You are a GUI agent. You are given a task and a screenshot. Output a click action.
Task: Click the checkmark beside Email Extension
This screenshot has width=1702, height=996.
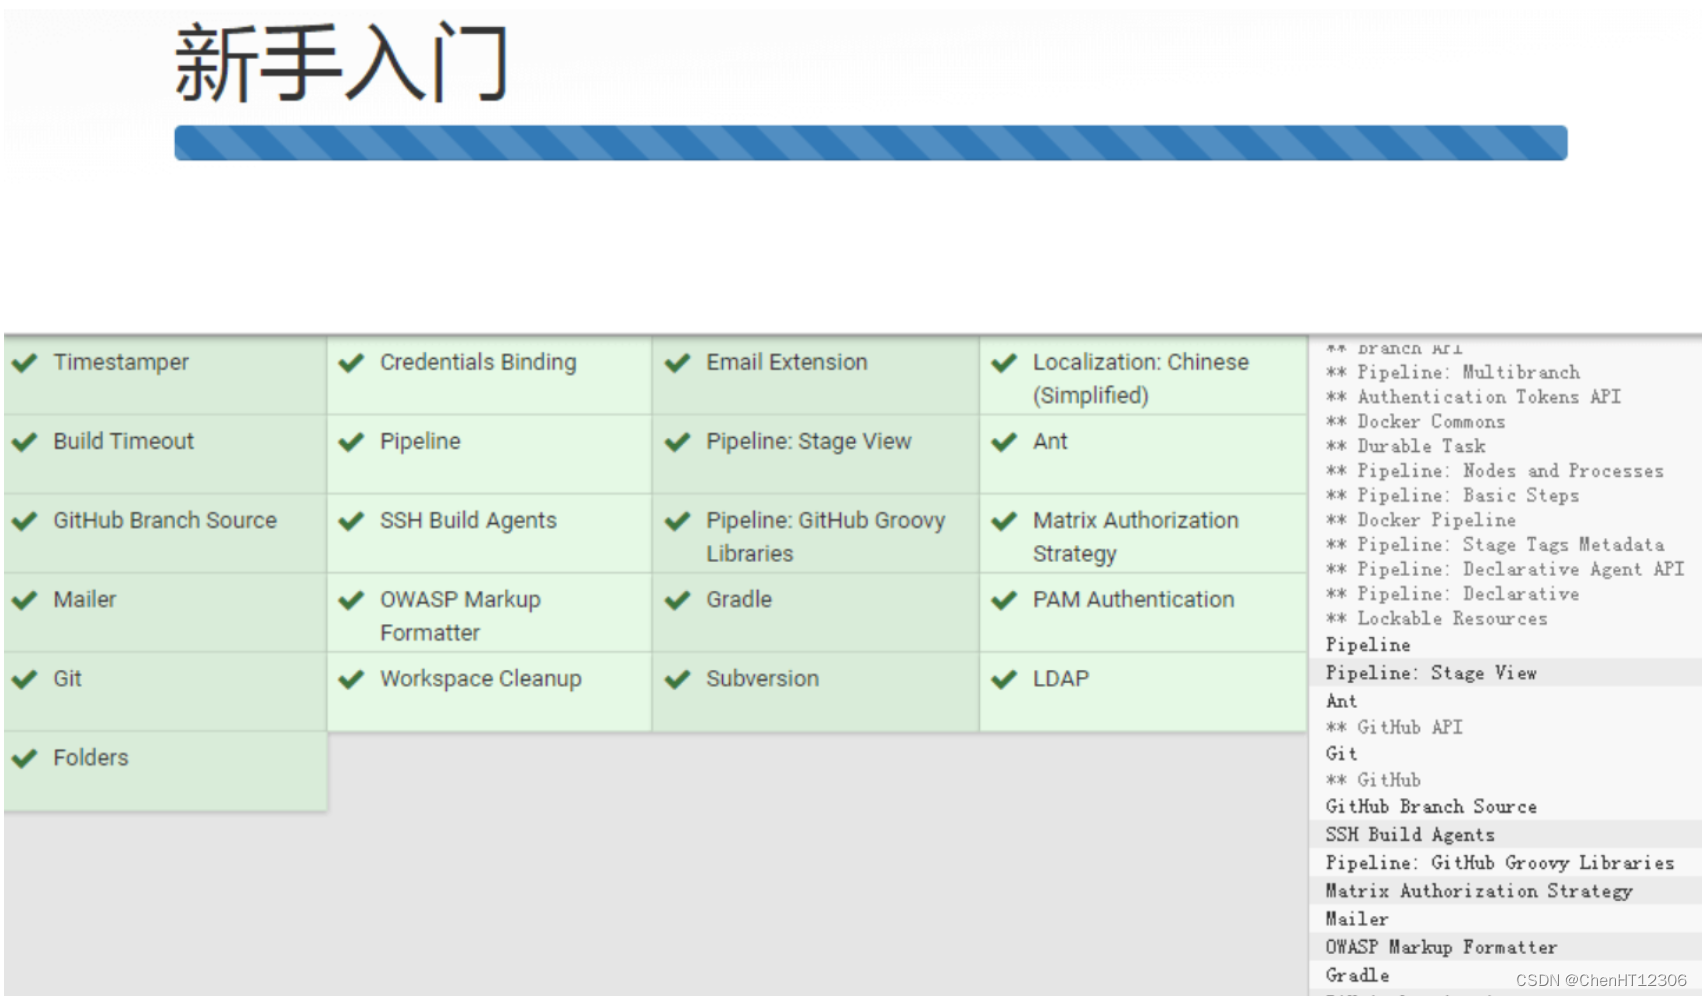pos(678,363)
